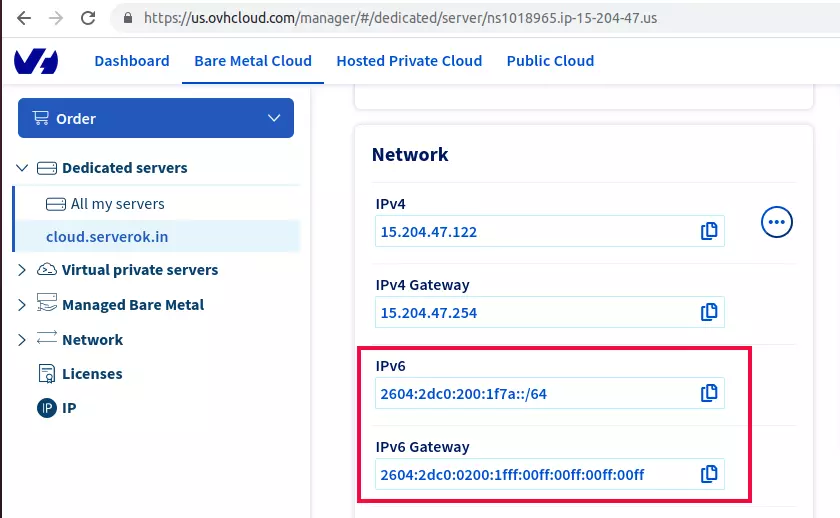Click the round IP badge icon

47,408
